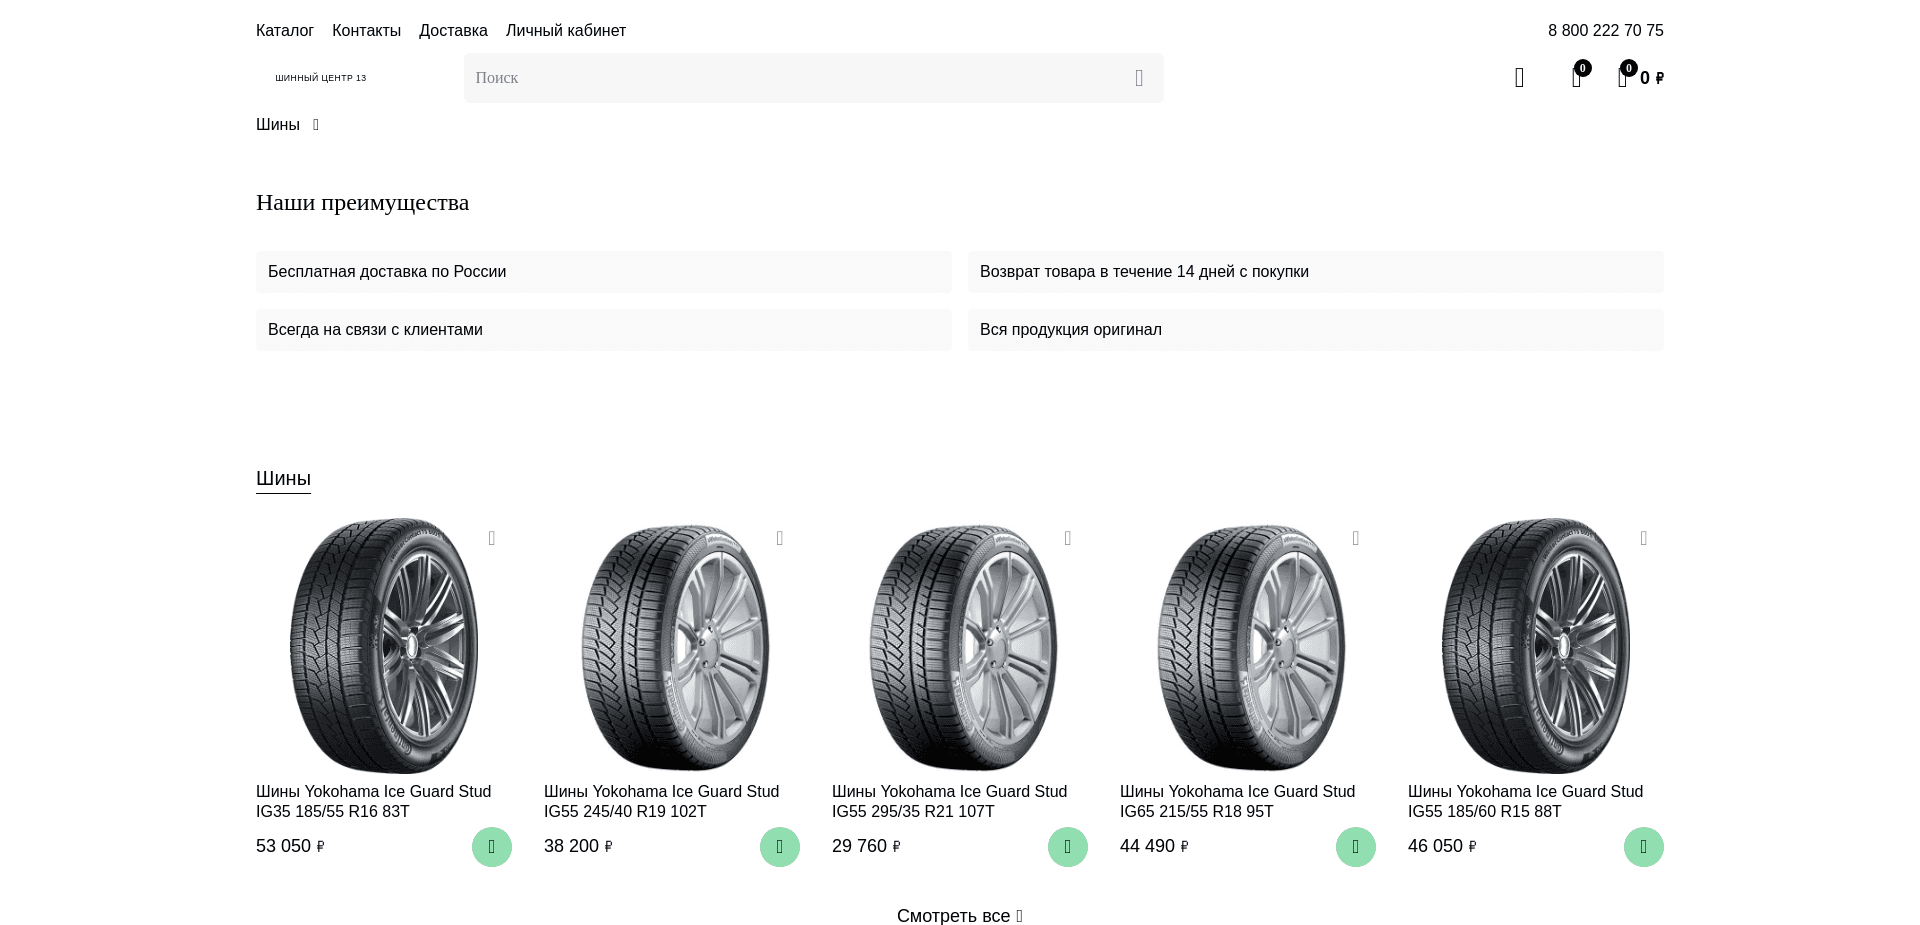Open the Доставка menu item

tap(453, 31)
